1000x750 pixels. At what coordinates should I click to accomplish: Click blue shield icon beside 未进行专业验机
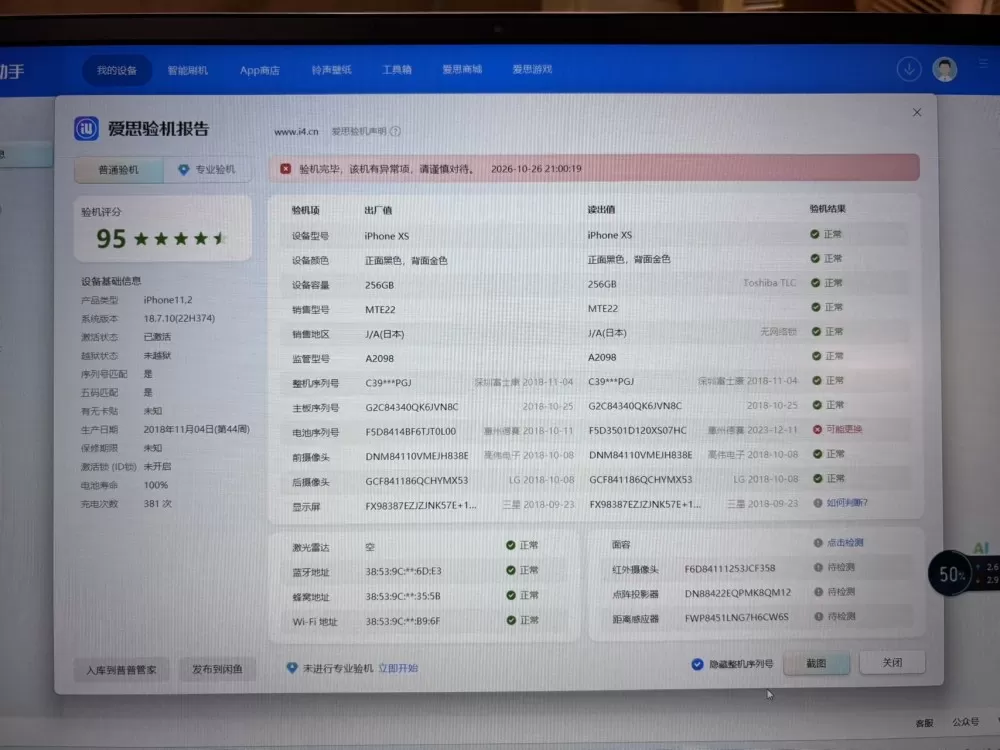[292, 668]
